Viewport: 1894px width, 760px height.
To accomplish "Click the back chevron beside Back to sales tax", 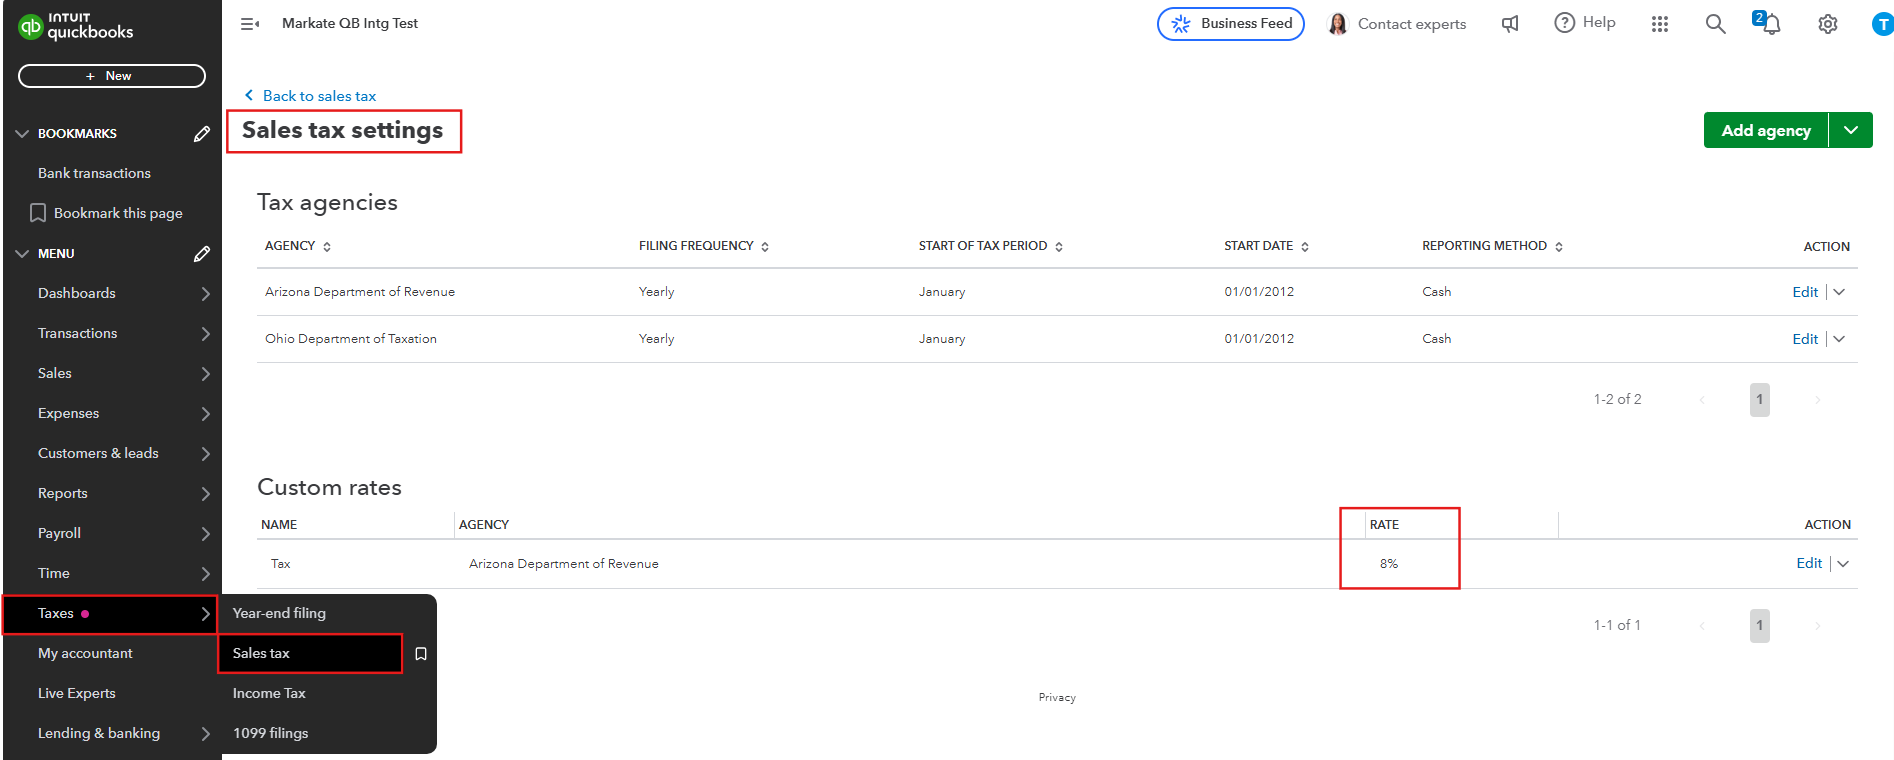I will [249, 95].
